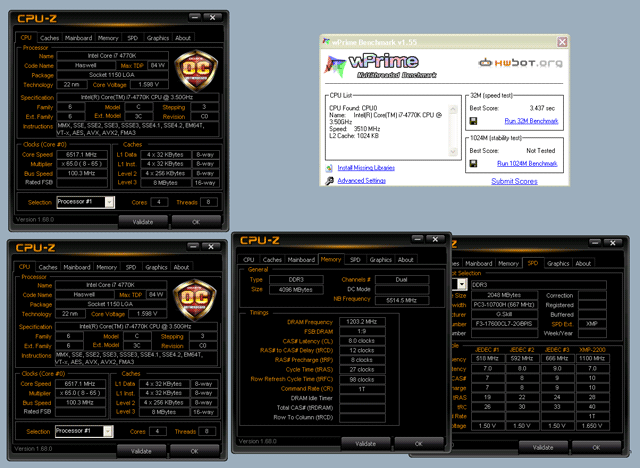Select About tab in CPU-Z SPD window
Viewport: 640px width, 468px height.
[x=583, y=264]
